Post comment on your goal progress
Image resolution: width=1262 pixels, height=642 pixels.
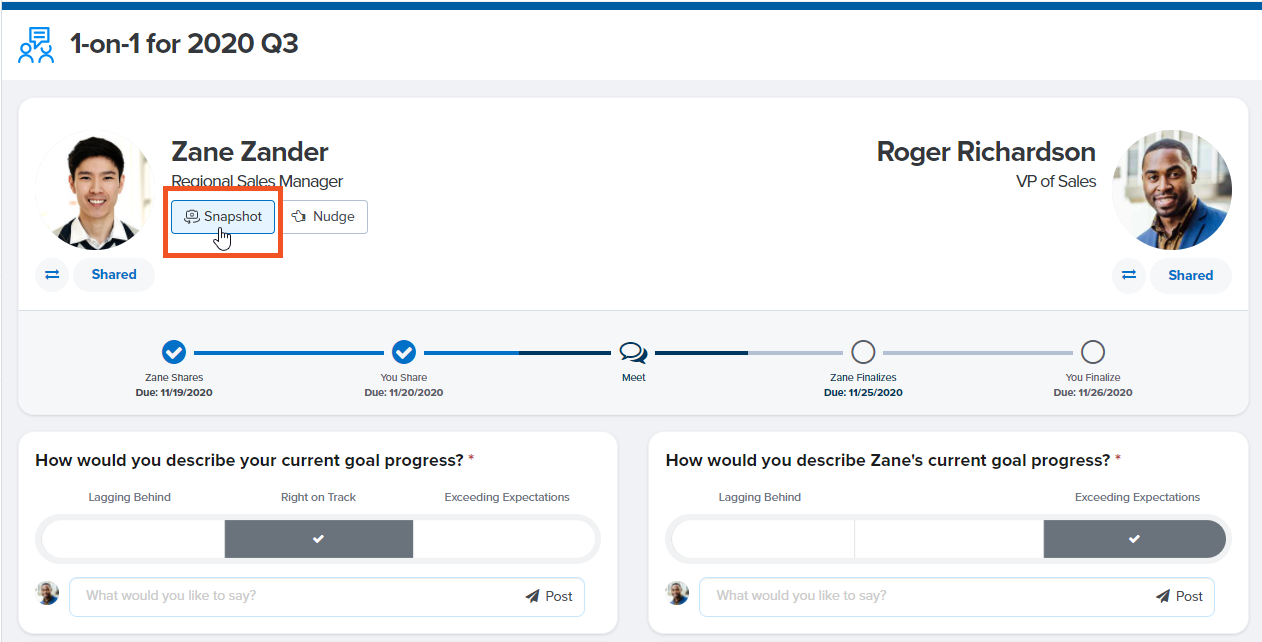point(549,596)
